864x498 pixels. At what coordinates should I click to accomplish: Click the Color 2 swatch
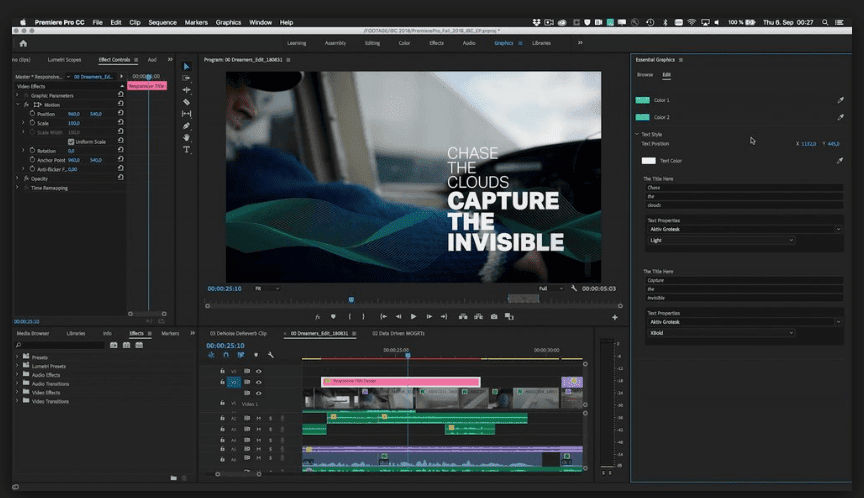(x=643, y=117)
